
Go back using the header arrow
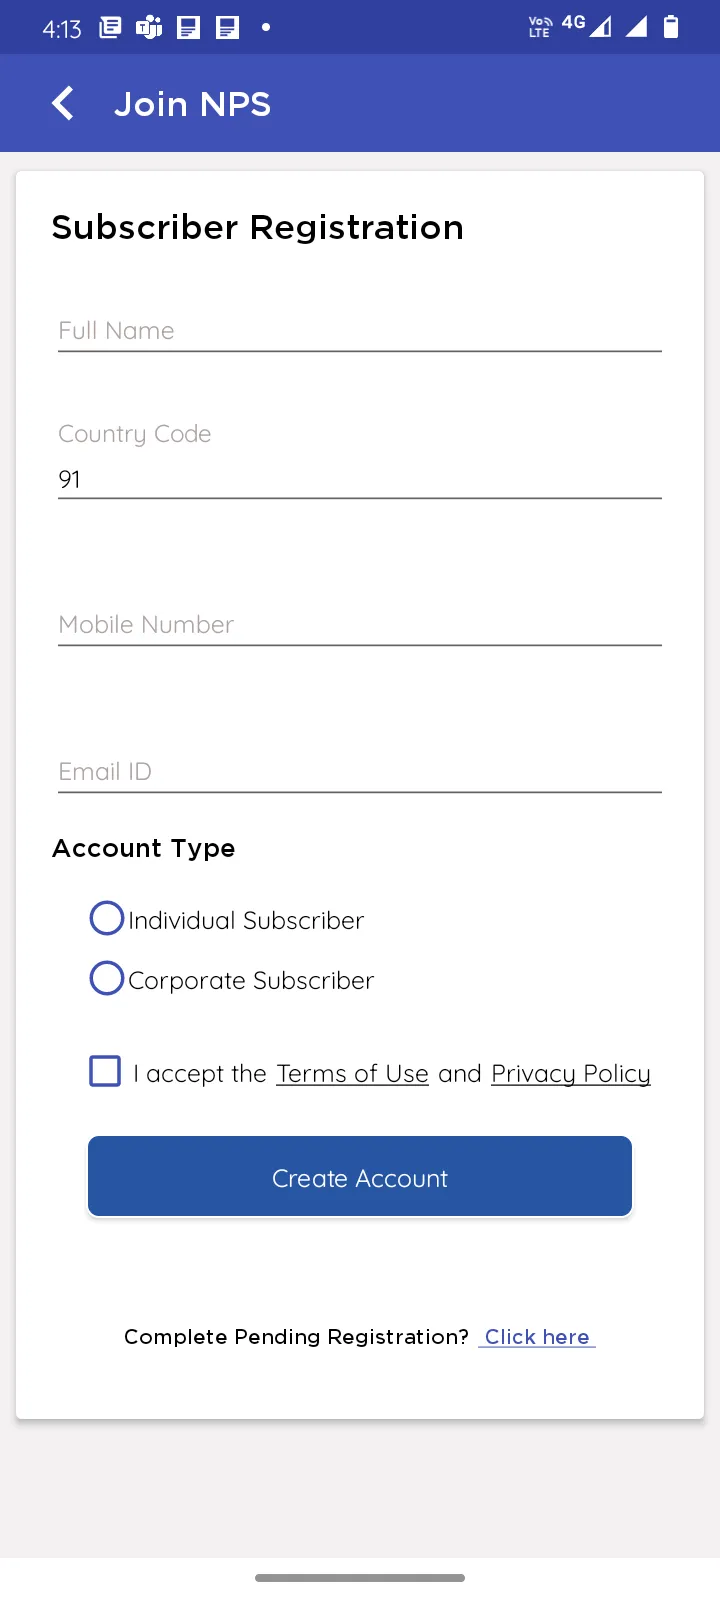(63, 103)
